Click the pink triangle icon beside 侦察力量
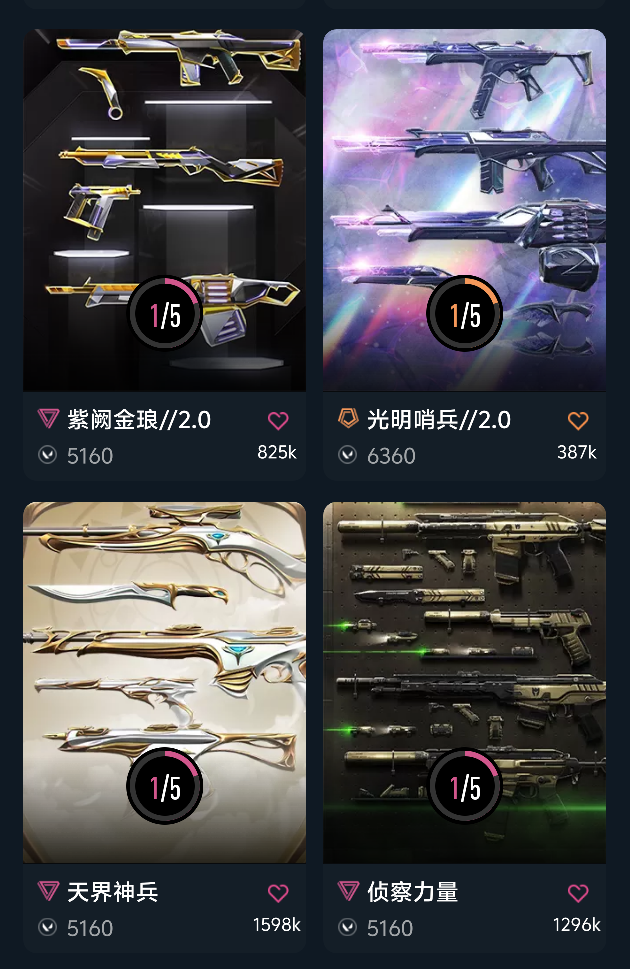 tap(348, 891)
